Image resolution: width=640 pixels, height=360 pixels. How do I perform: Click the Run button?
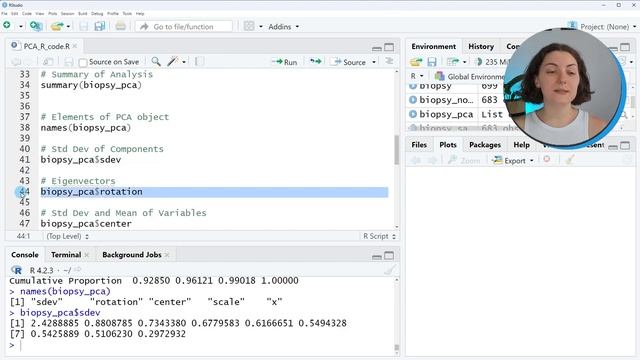coord(285,62)
